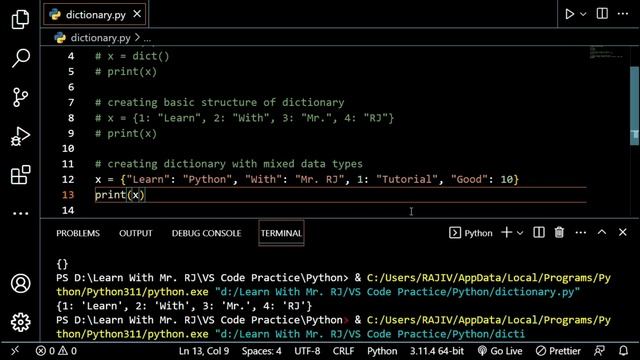
Task: Open the Manage gear menu
Action: (x=20, y=322)
